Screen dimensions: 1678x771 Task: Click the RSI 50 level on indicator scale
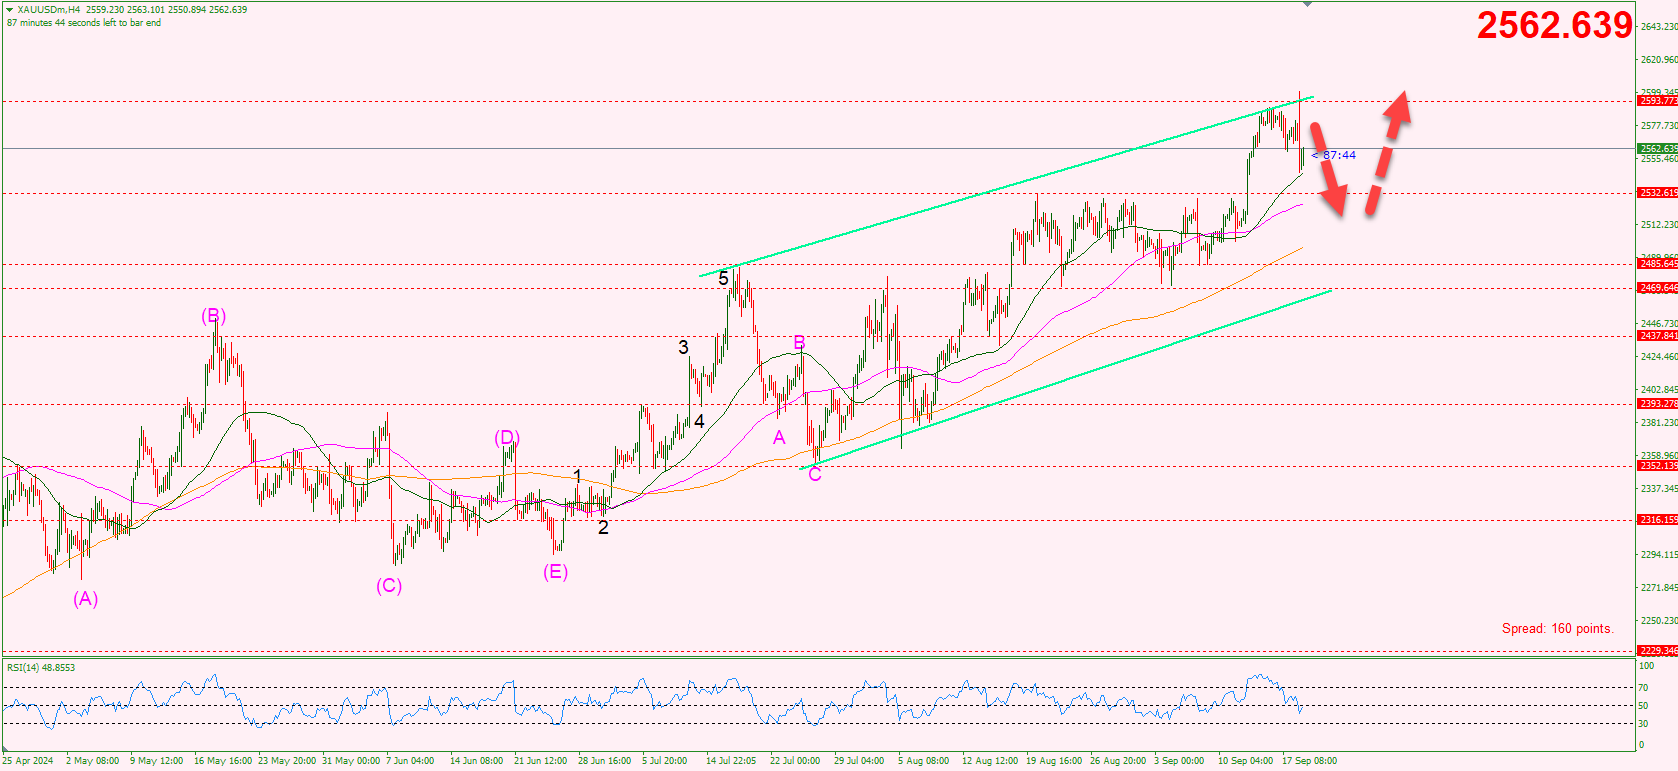[1643, 706]
